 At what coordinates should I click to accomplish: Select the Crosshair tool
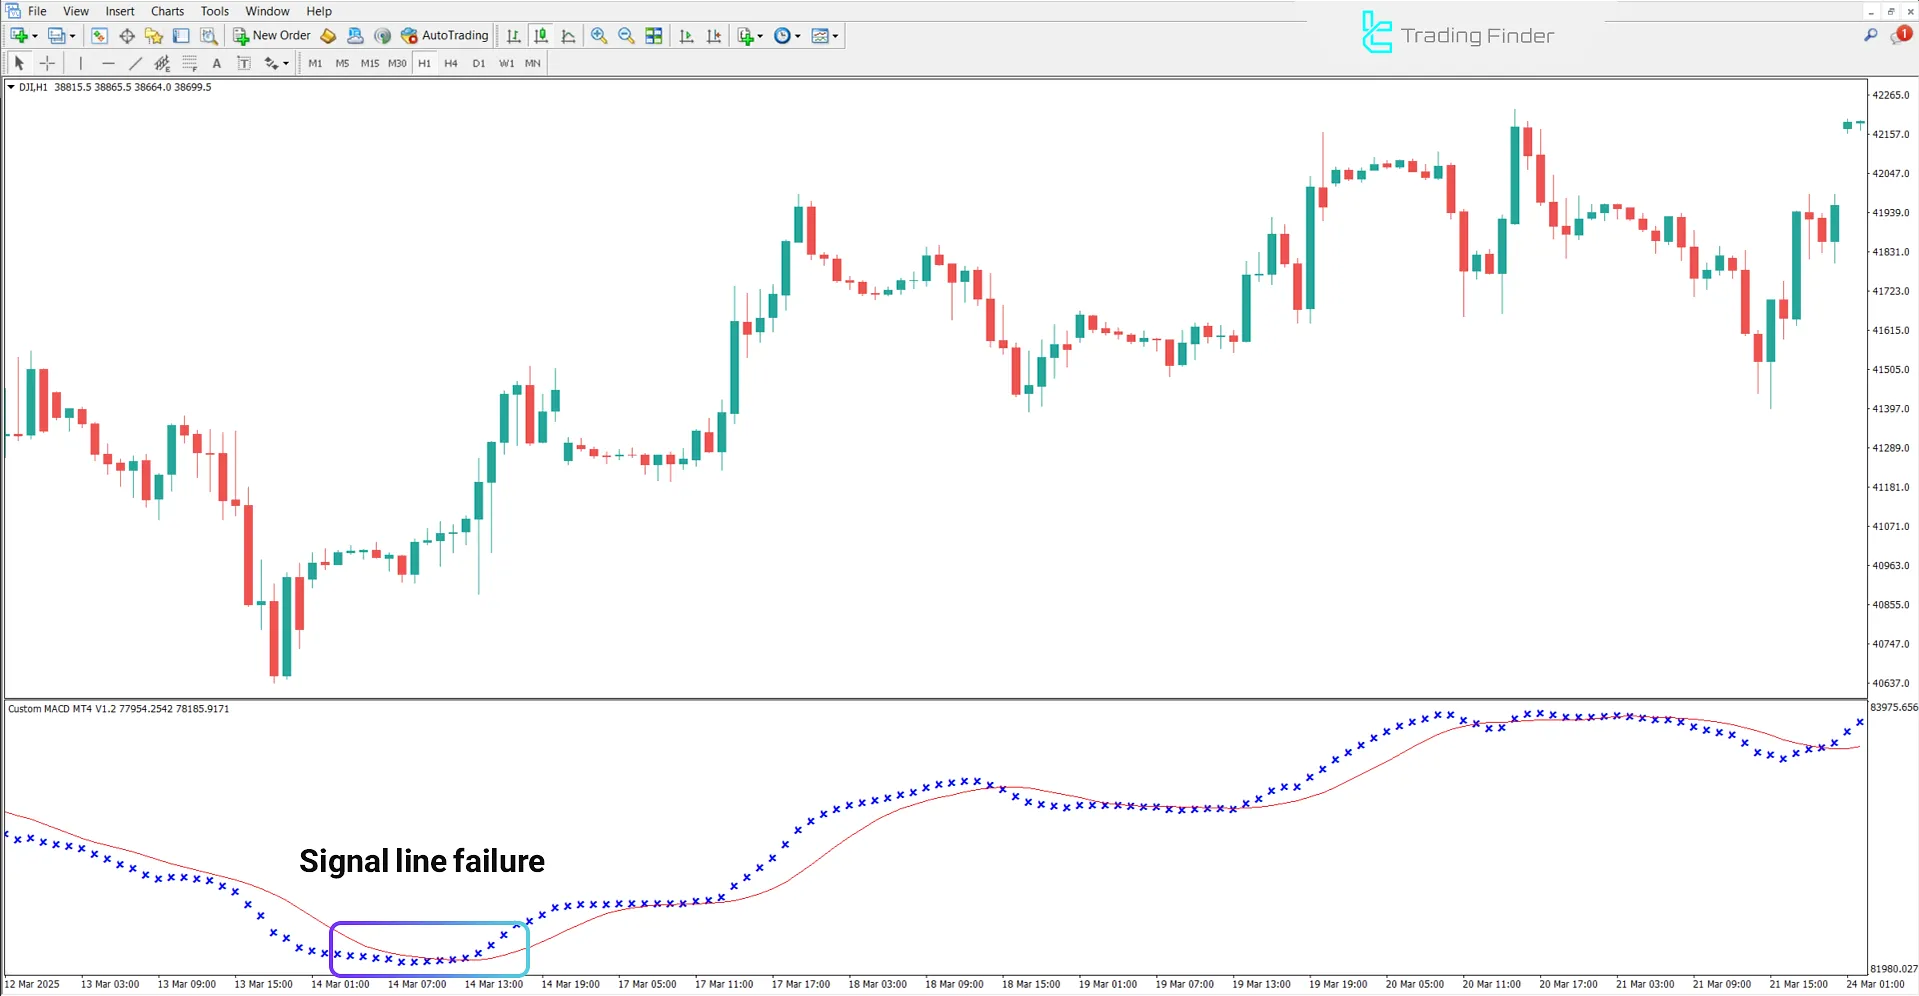[47, 62]
